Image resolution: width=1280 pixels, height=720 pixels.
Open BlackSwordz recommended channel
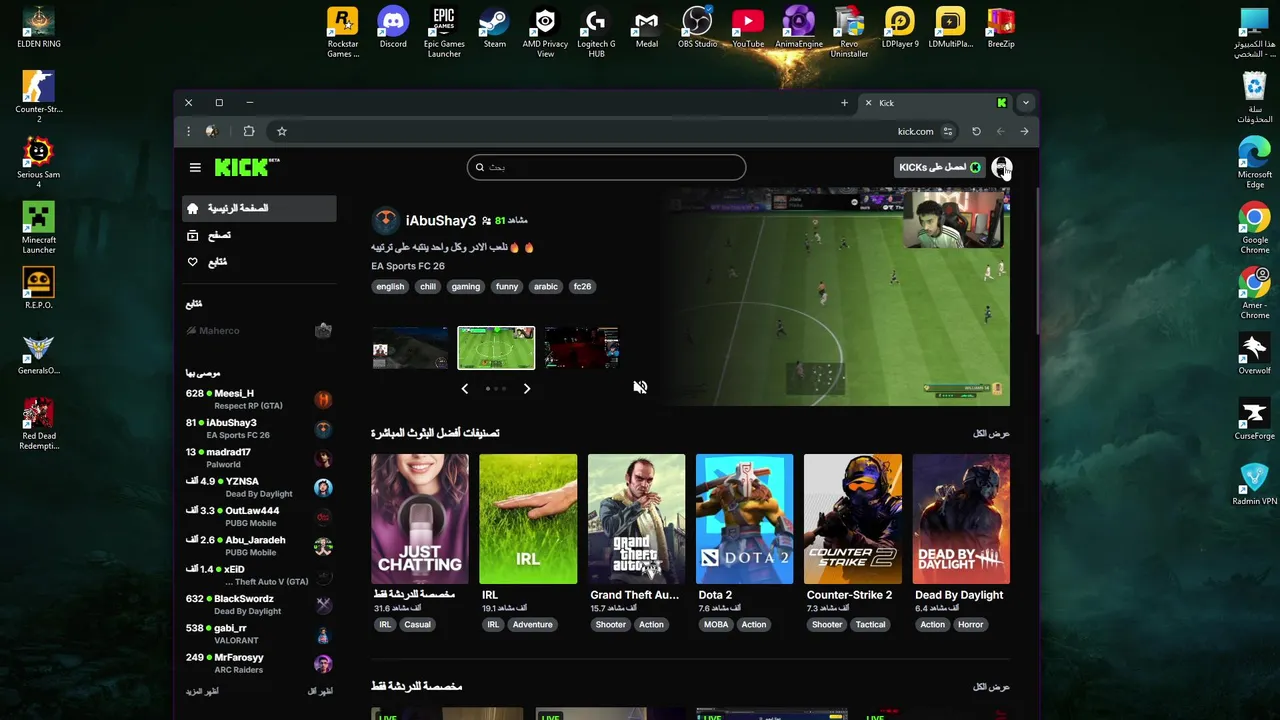click(259, 604)
